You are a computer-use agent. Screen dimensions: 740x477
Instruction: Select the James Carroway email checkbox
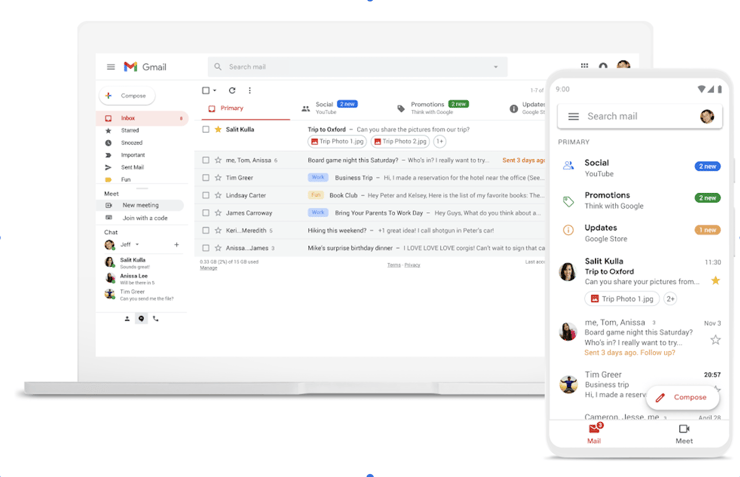click(x=206, y=213)
